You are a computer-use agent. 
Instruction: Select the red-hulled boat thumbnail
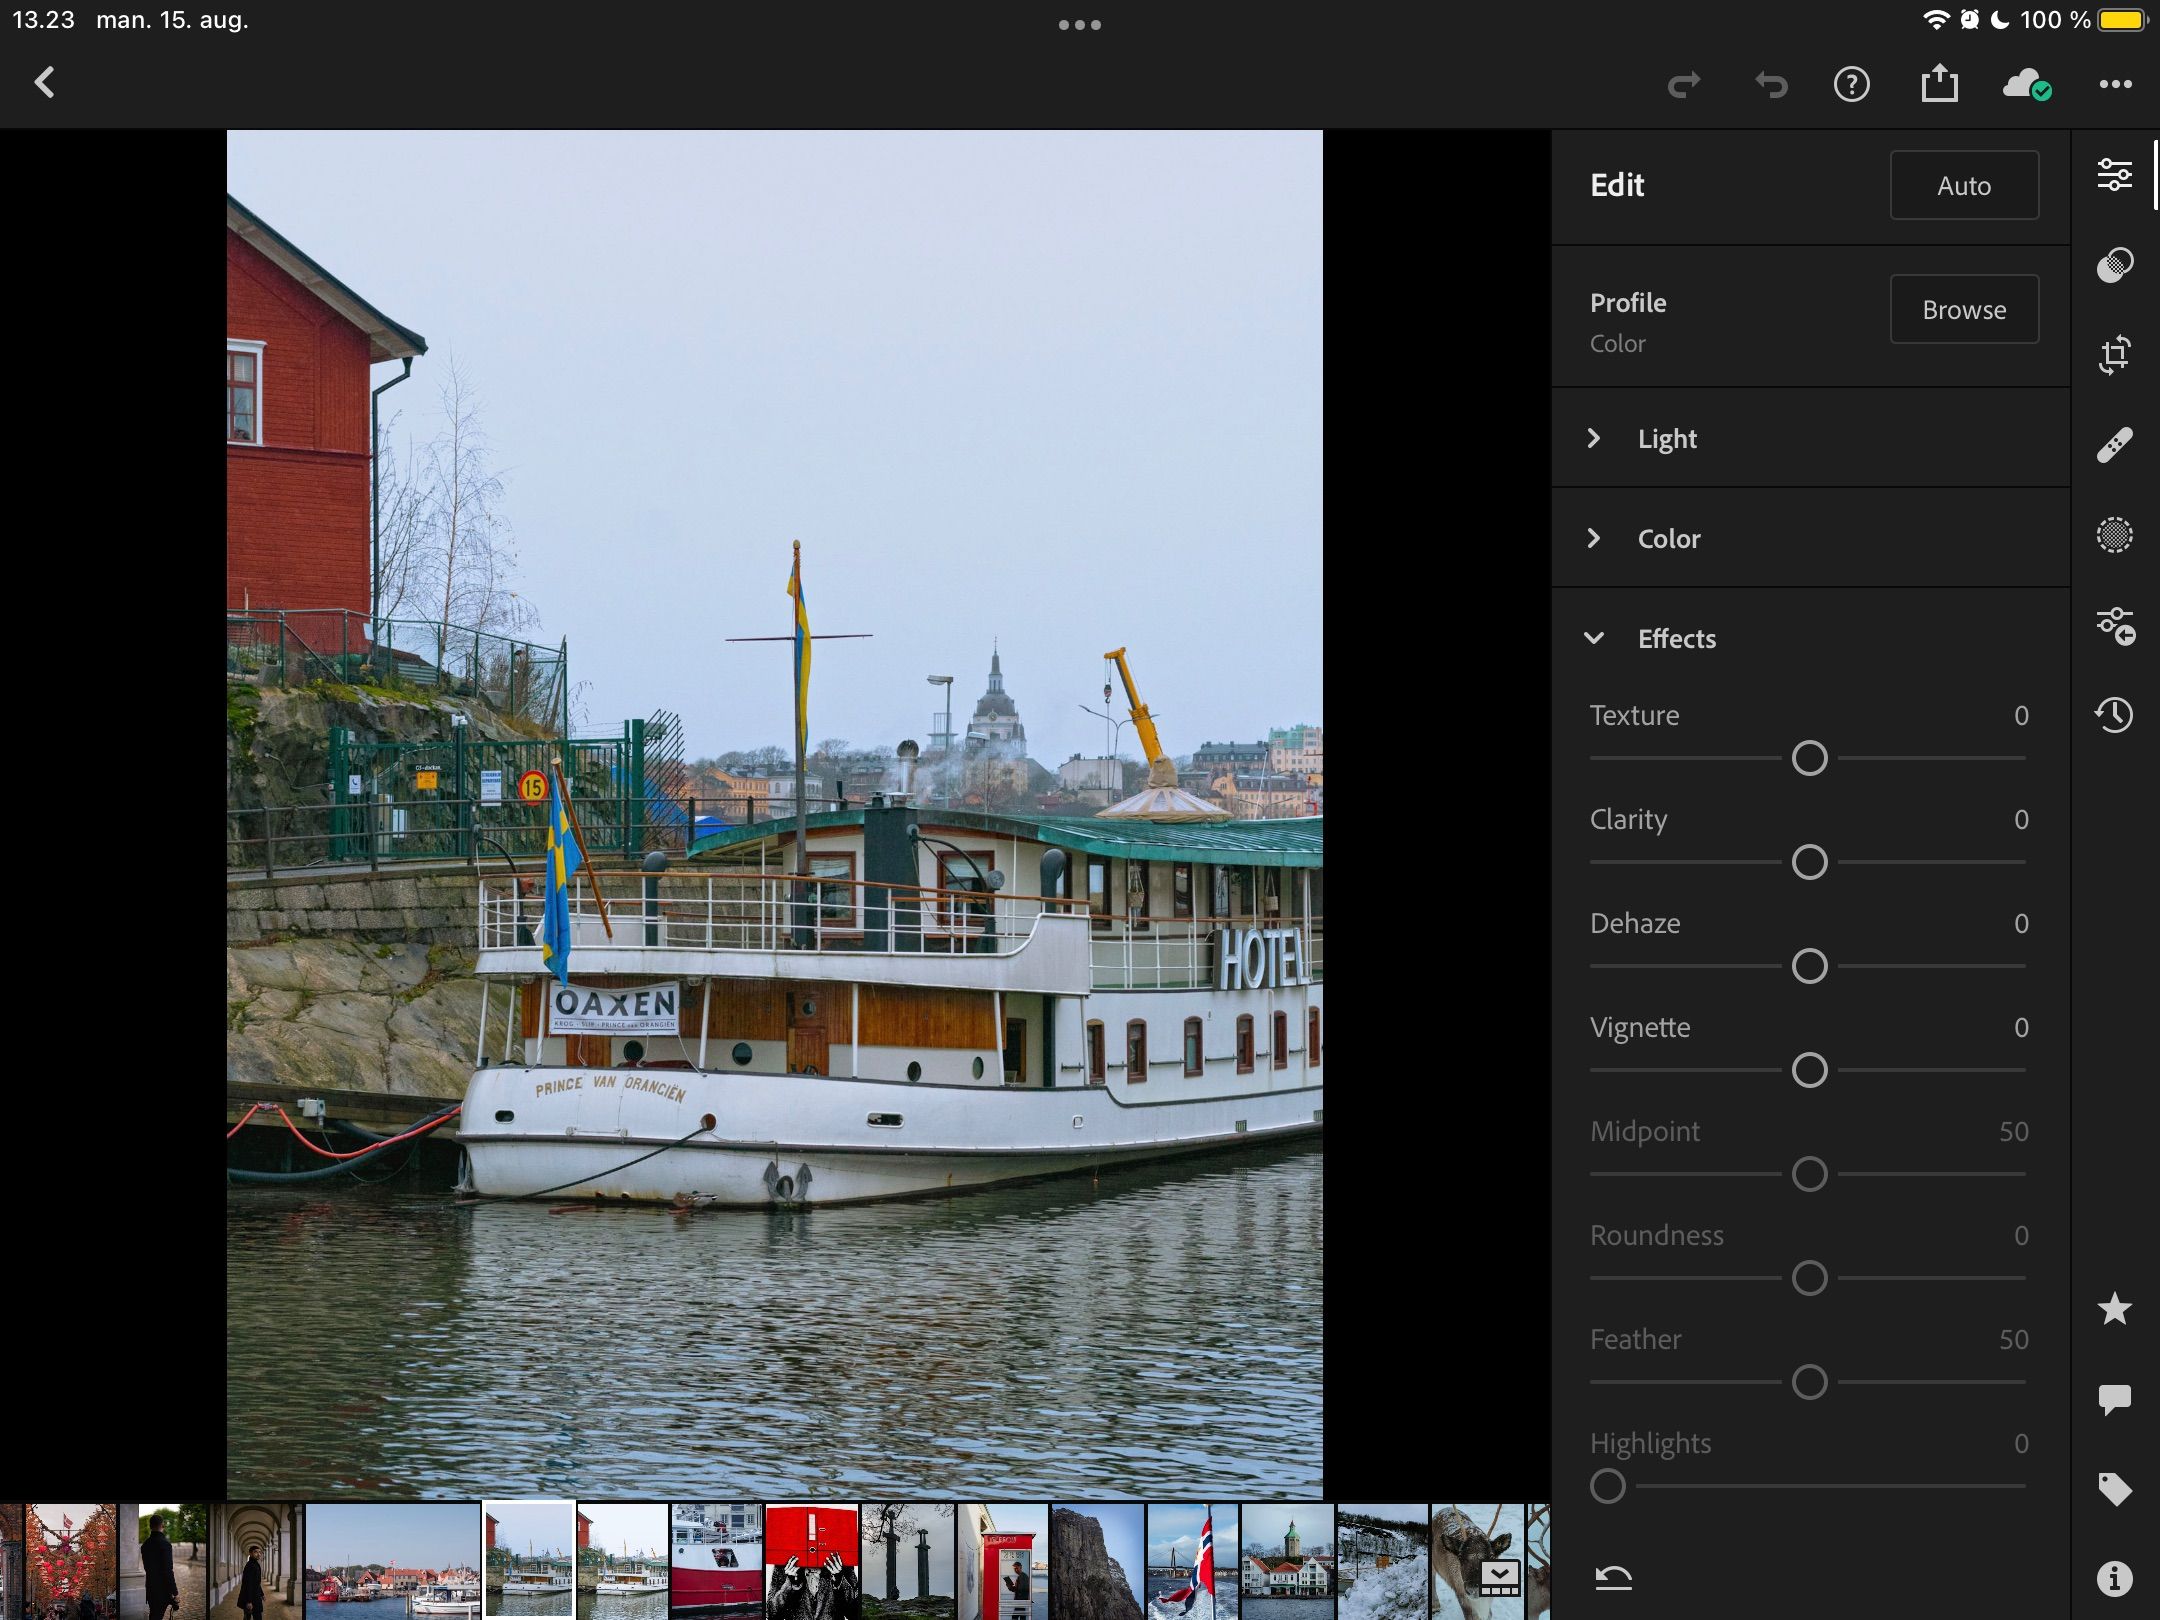(716, 1561)
